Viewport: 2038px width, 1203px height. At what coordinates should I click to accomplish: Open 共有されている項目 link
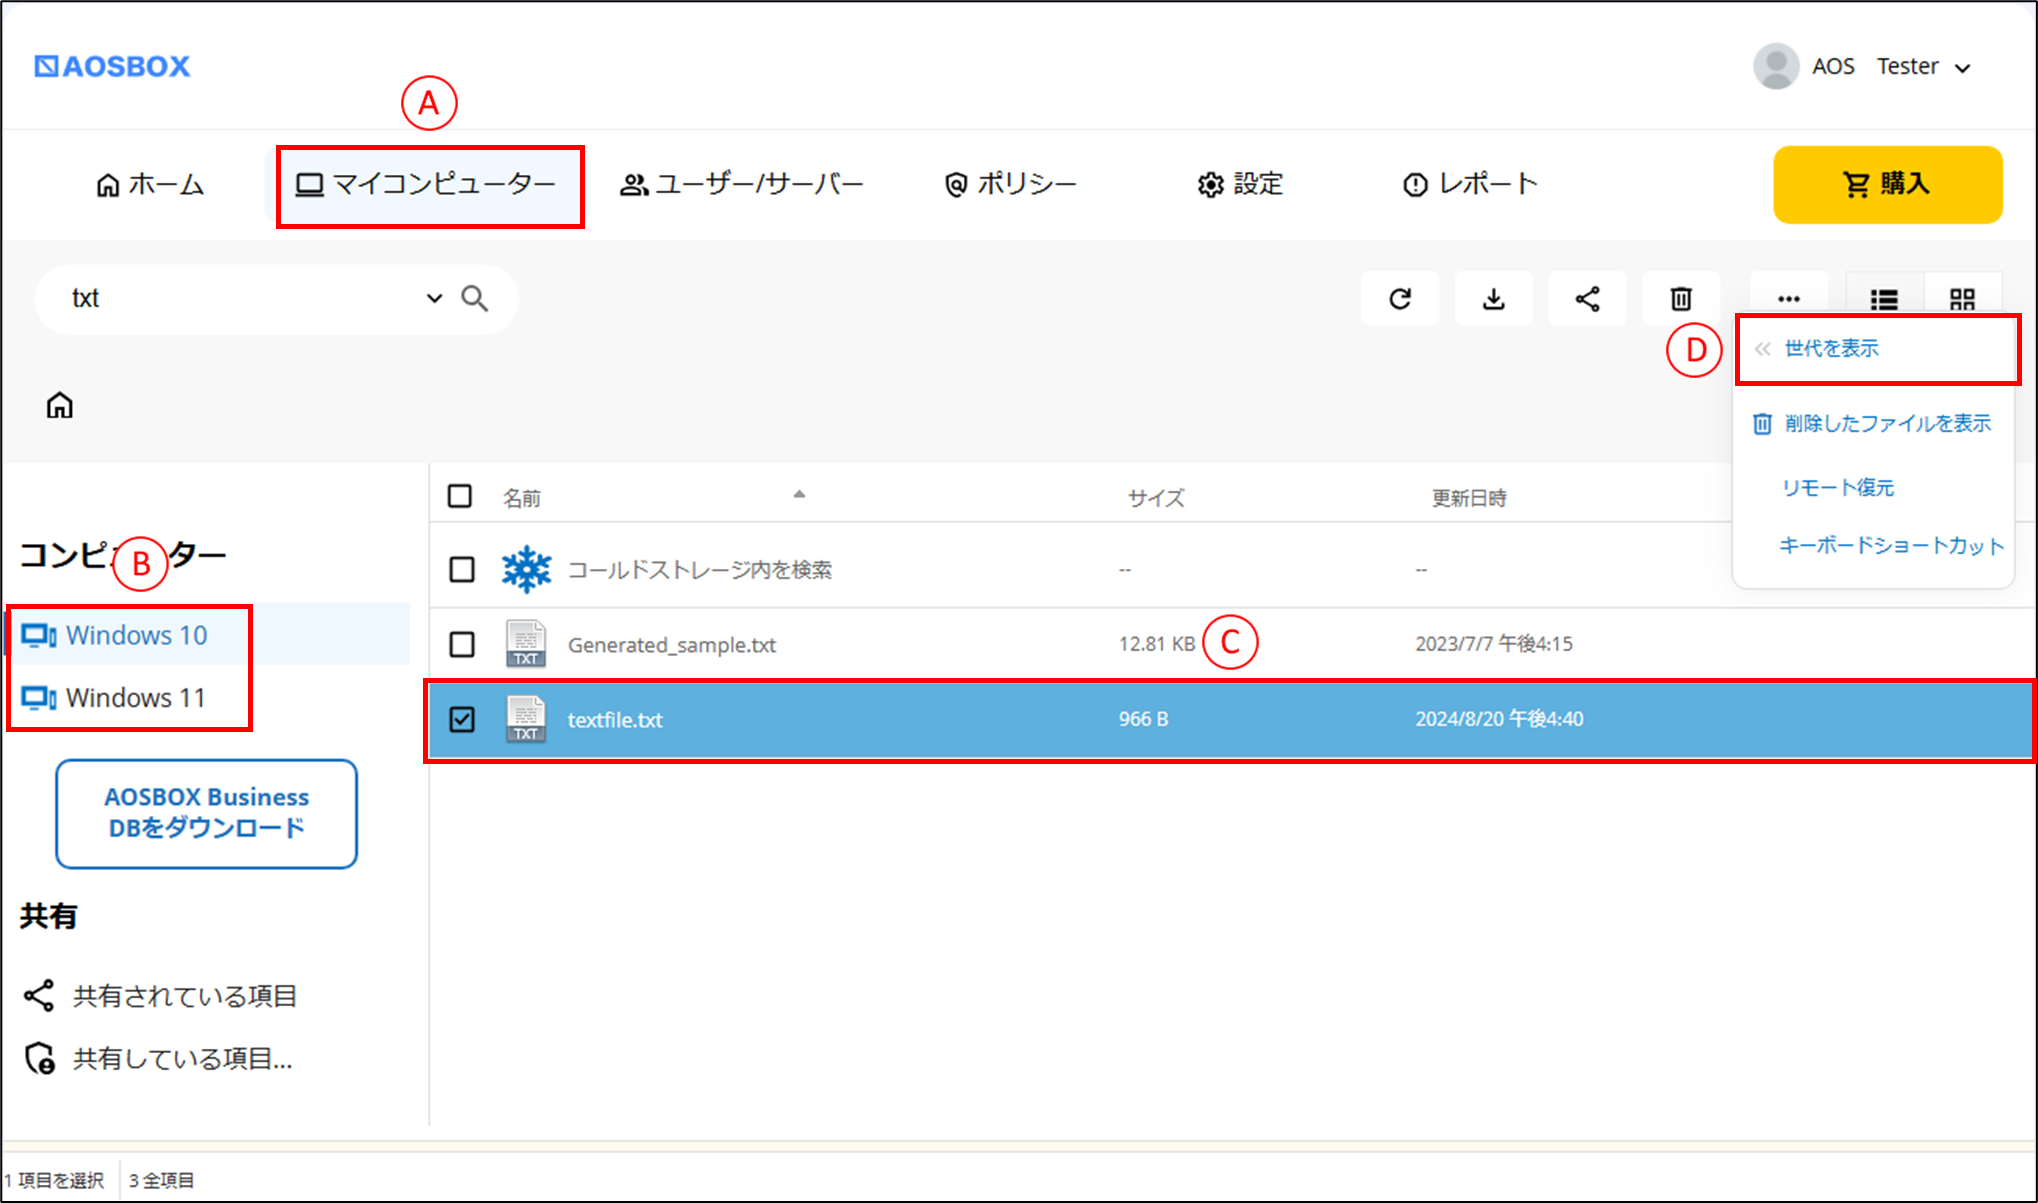(x=160, y=996)
